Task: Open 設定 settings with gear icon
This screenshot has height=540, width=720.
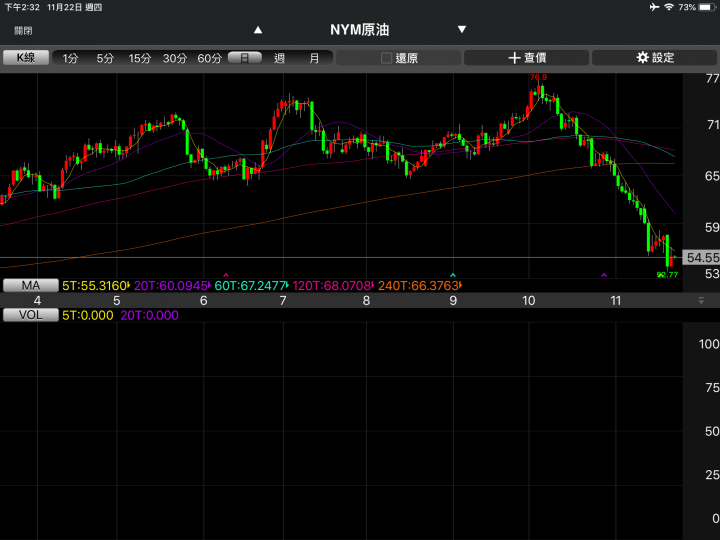Action: (655, 58)
